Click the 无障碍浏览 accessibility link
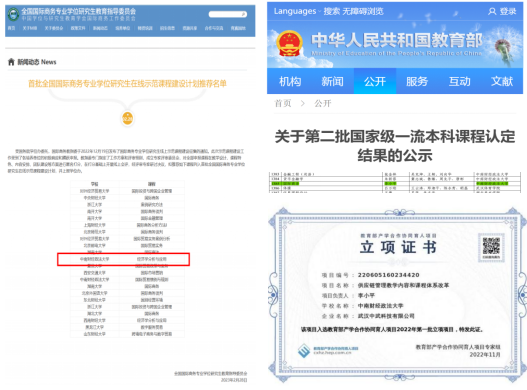Screen dimensions: 527x390 (x=363, y=11)
